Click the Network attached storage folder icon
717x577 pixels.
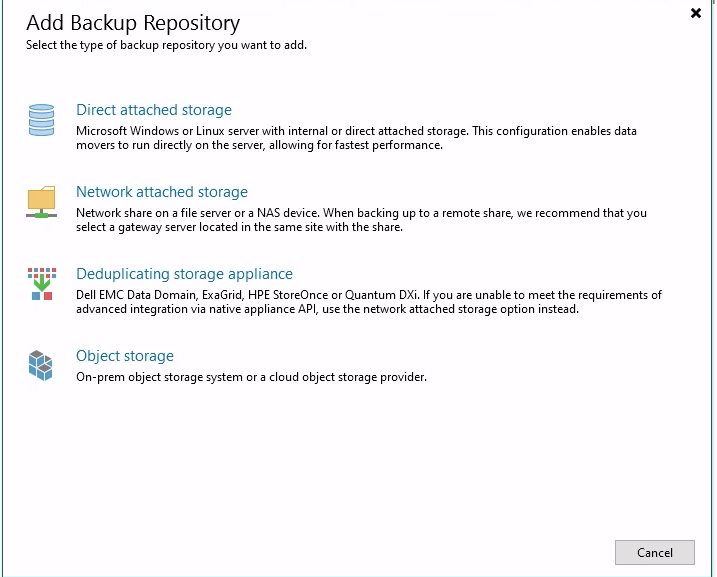(41, 202)
